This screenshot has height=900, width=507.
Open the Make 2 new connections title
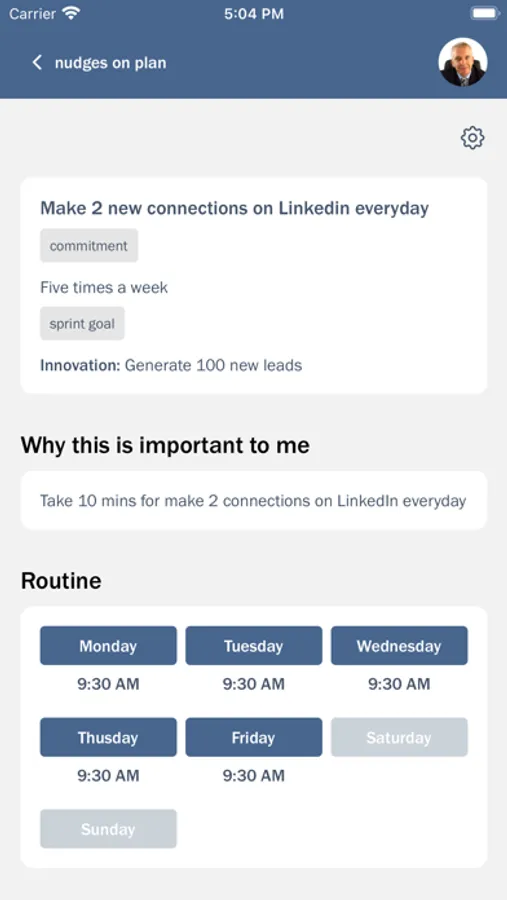click(x=234, y=208)
